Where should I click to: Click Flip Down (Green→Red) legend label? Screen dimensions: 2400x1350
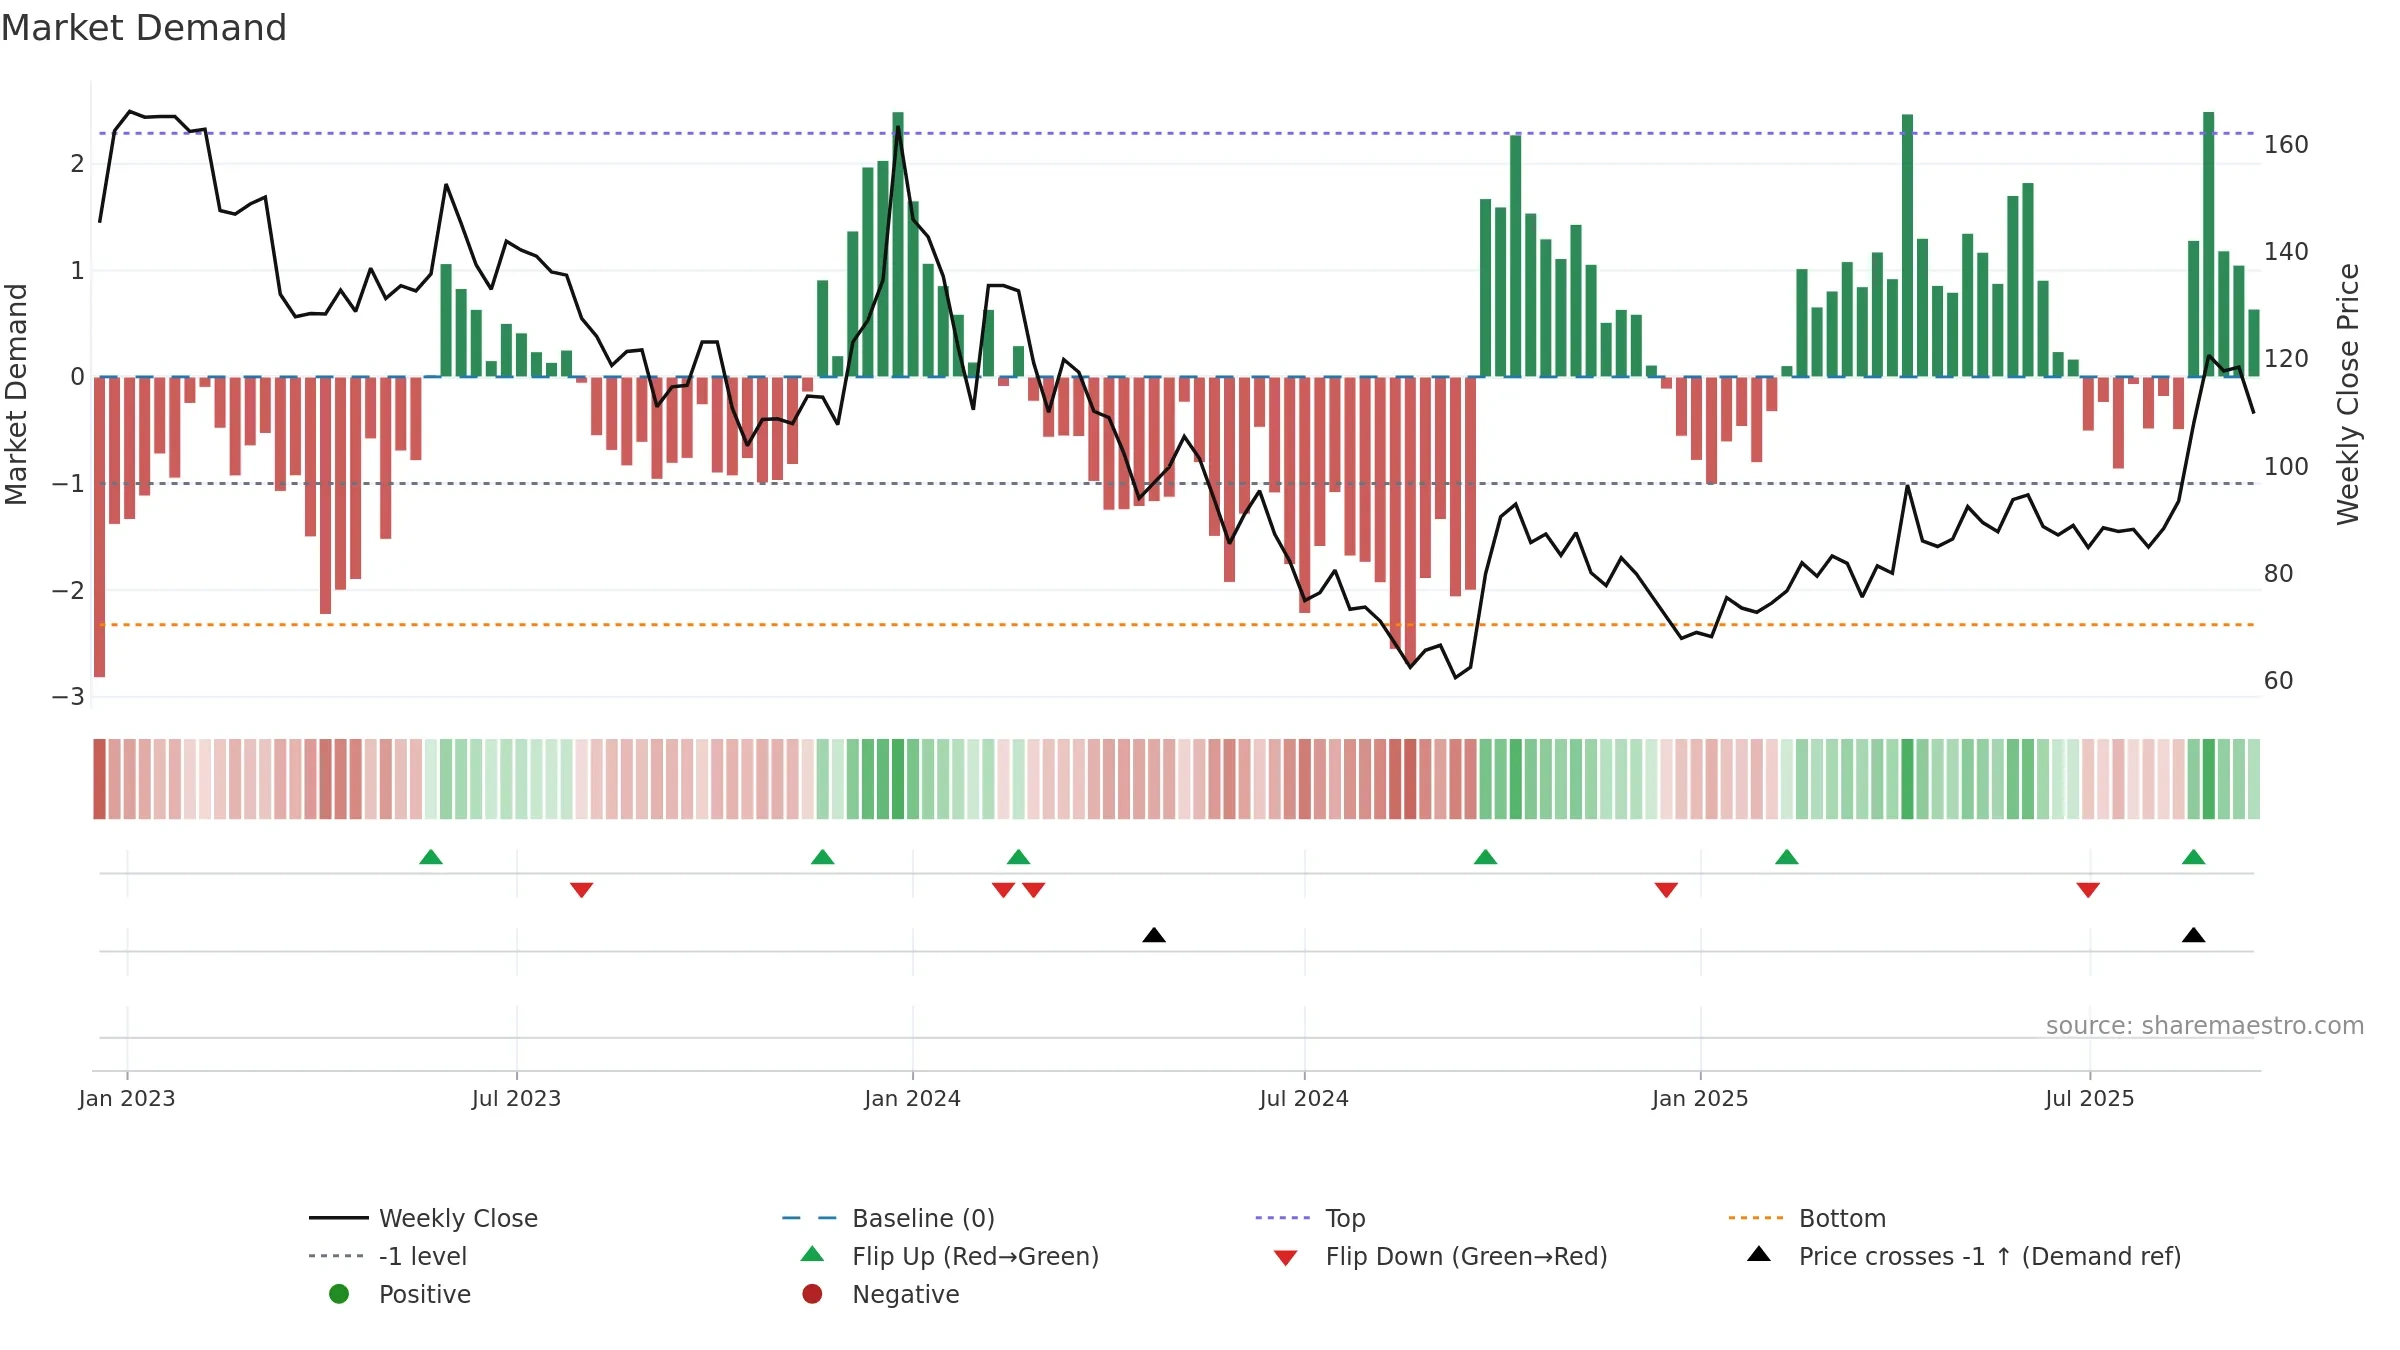(x=1466, y=1256)
